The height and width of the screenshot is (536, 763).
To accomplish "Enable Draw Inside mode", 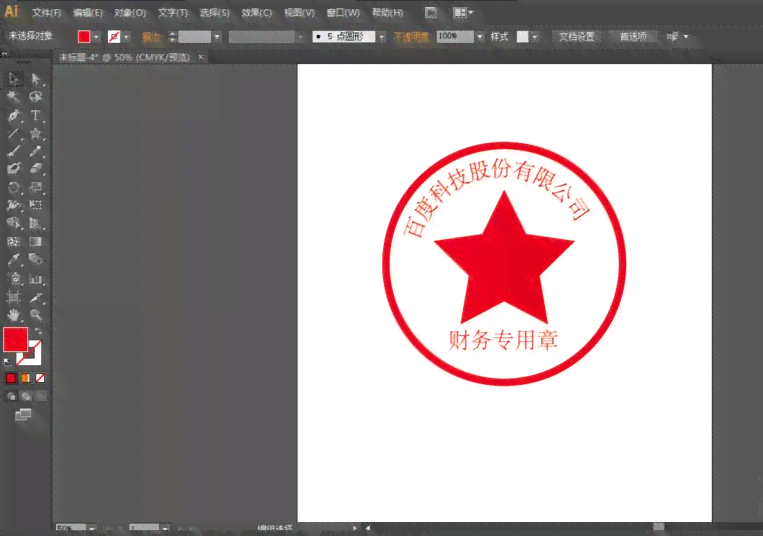I will (40, 396).
